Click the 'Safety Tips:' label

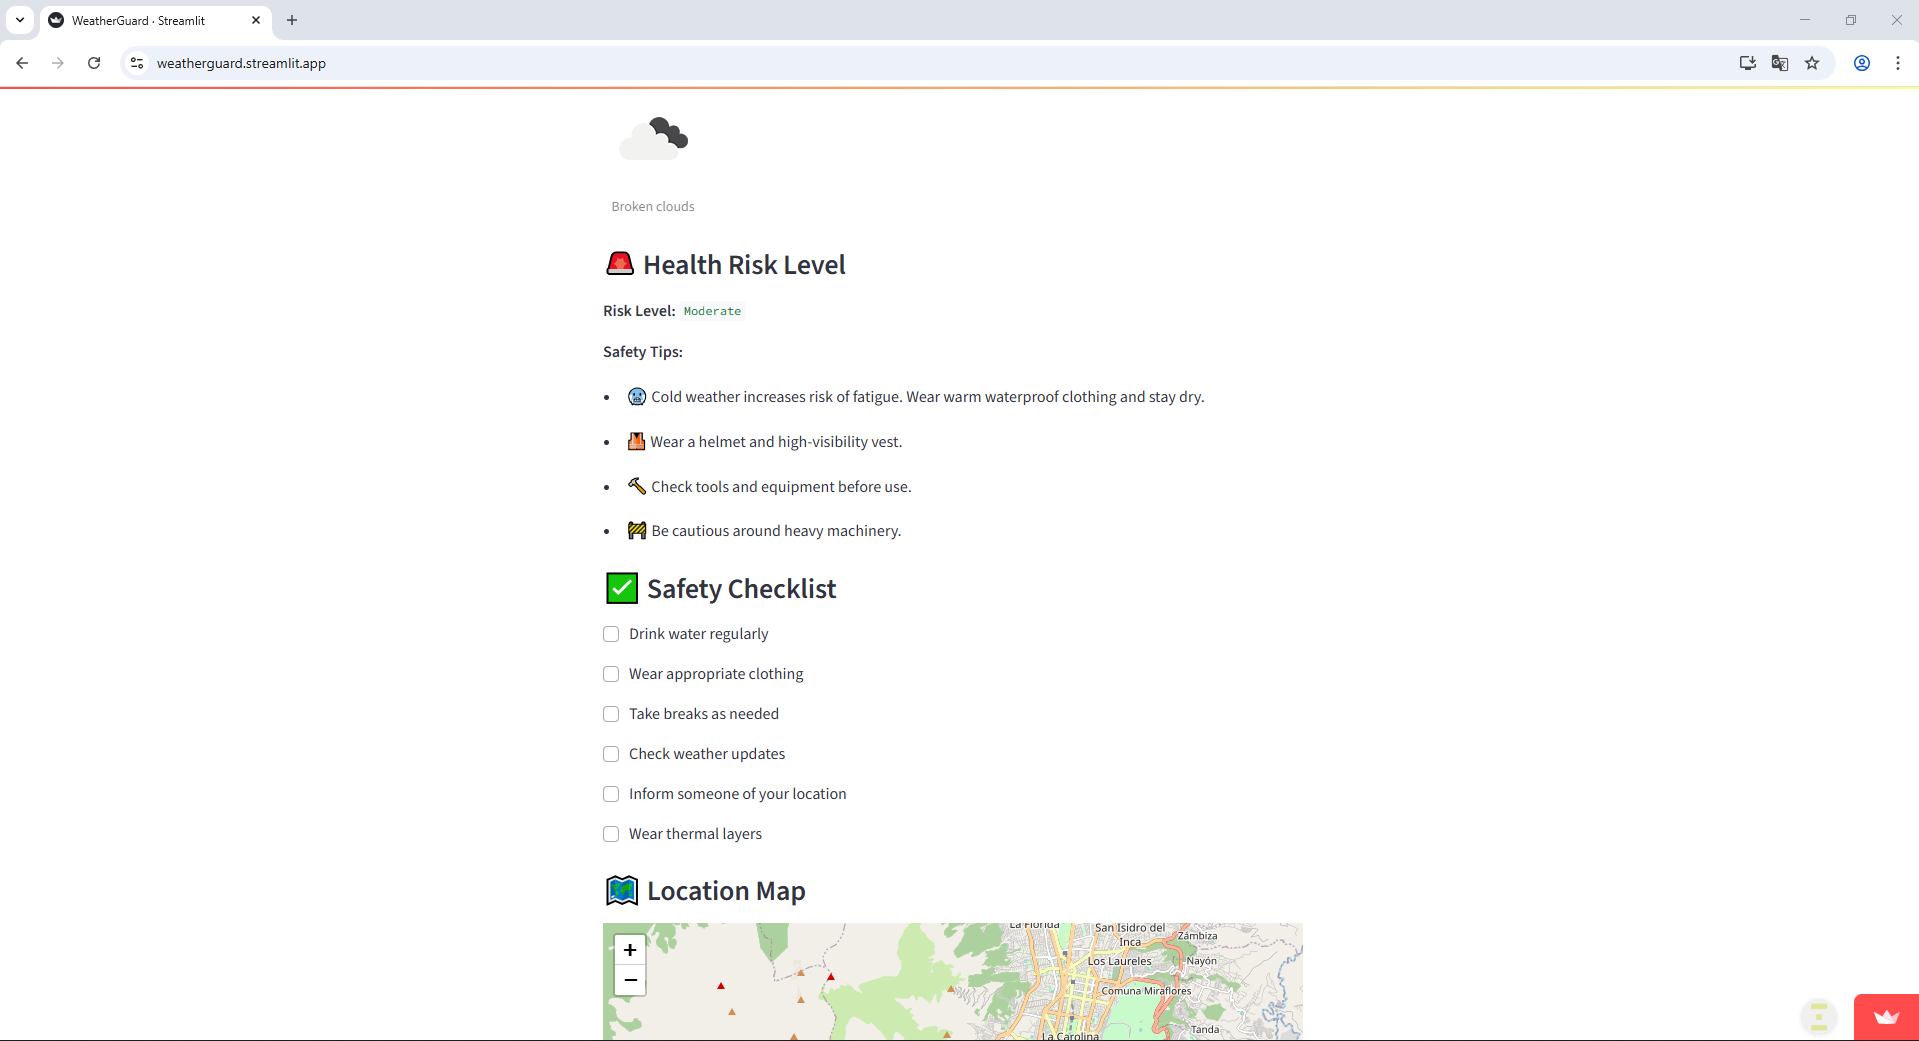643,352
